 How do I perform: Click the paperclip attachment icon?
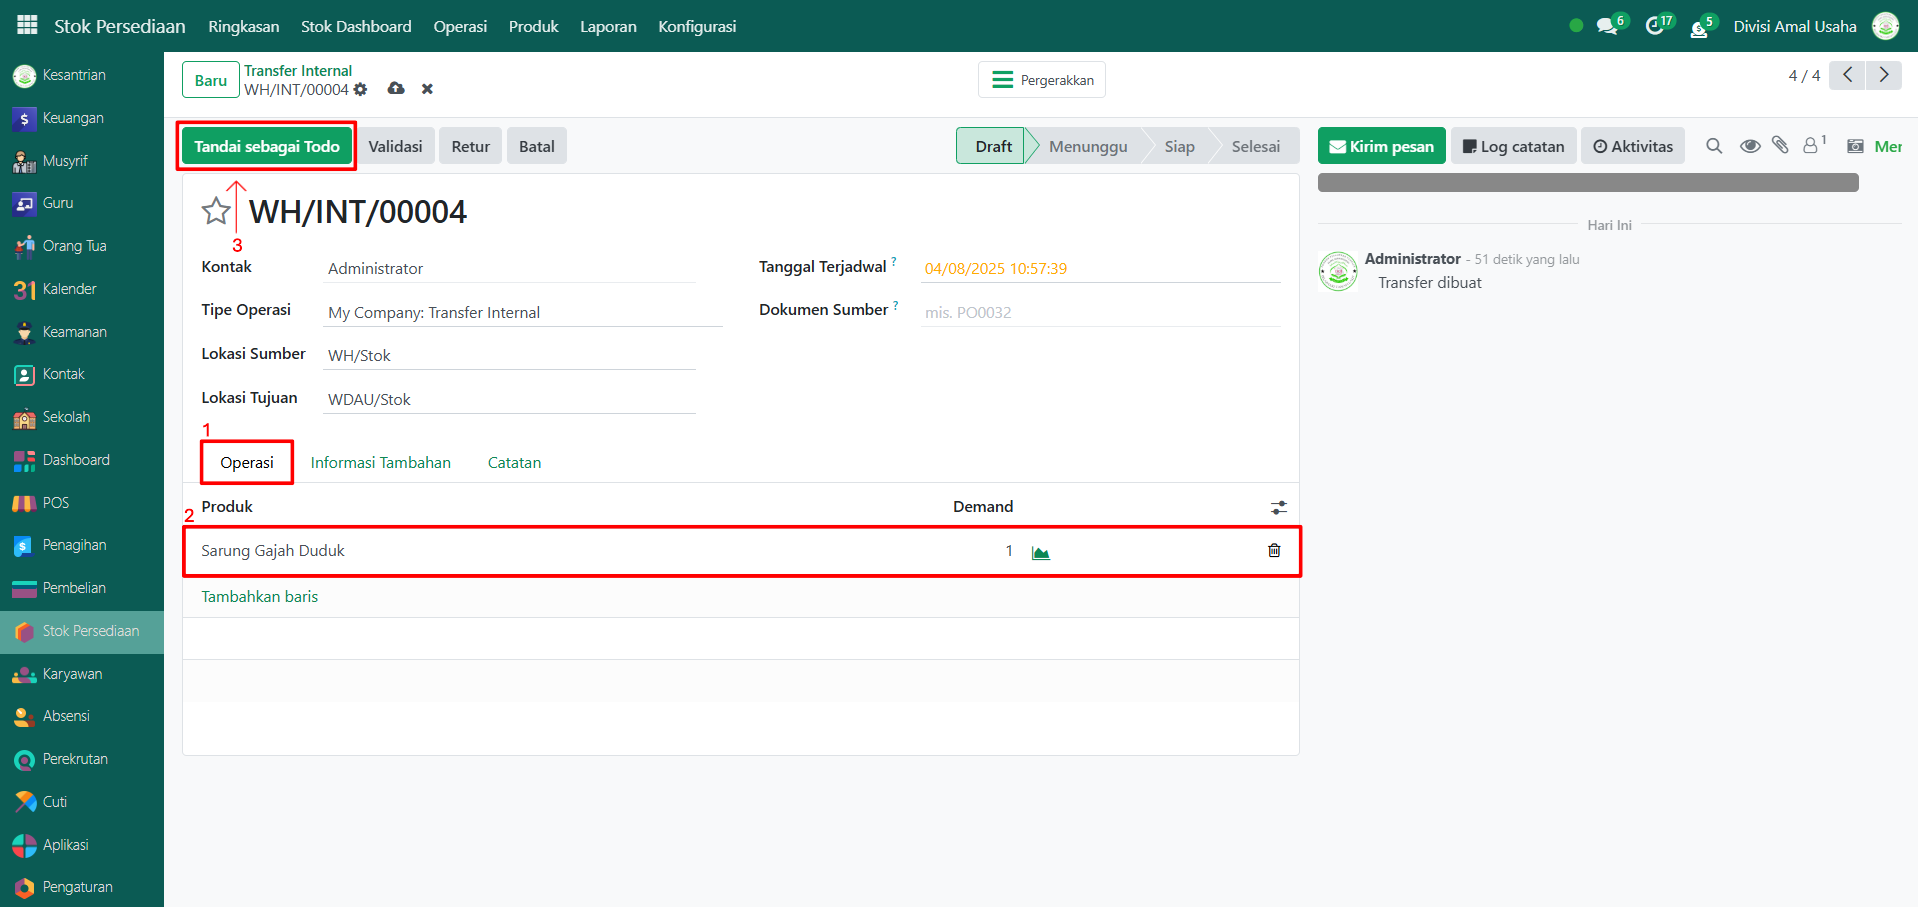1780,146
